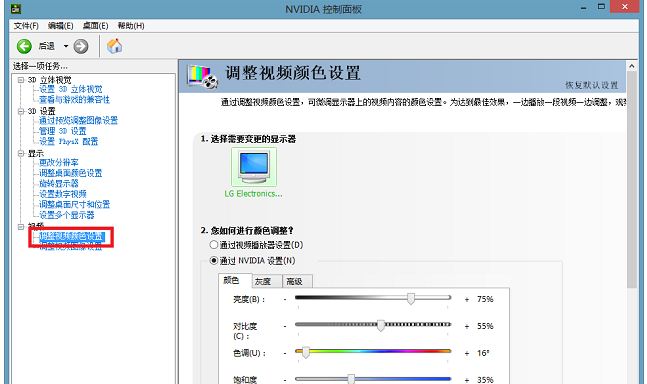Open 更改分辨率 in the task tree
This screenshot has width=647, height=384.
[59, 163]
